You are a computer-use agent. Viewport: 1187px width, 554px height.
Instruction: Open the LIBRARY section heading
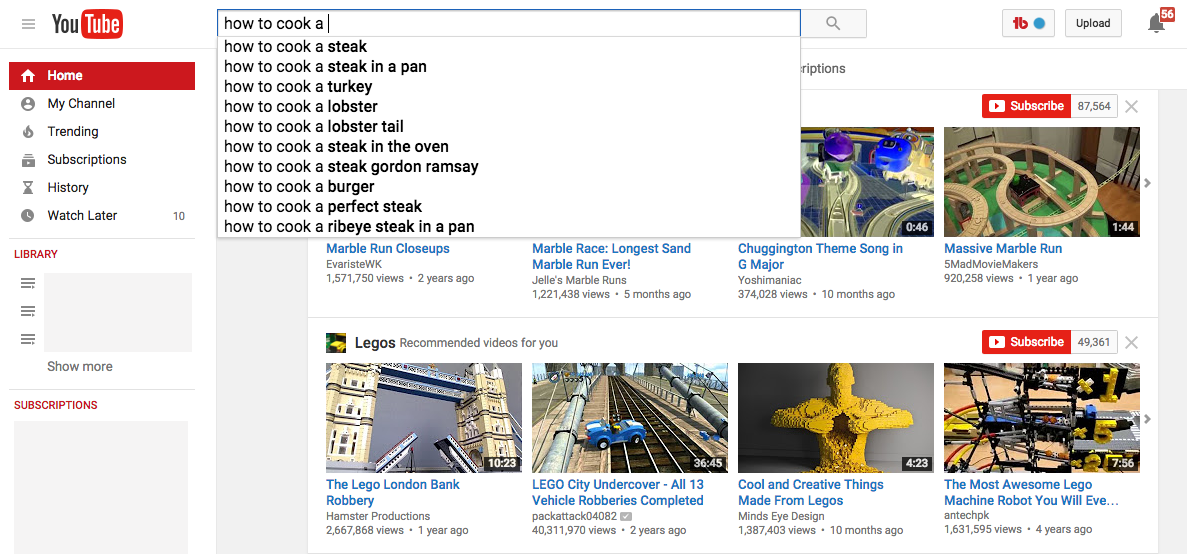coord(36,254)
